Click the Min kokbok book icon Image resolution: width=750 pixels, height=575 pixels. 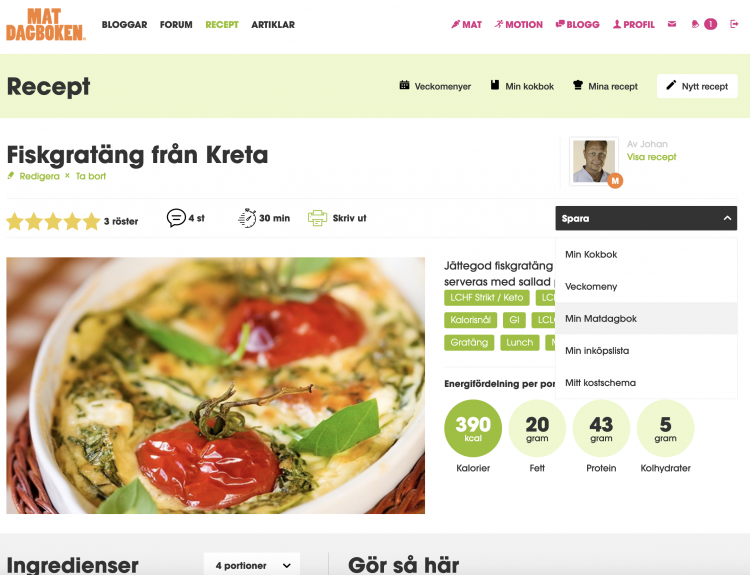[495, 85]
